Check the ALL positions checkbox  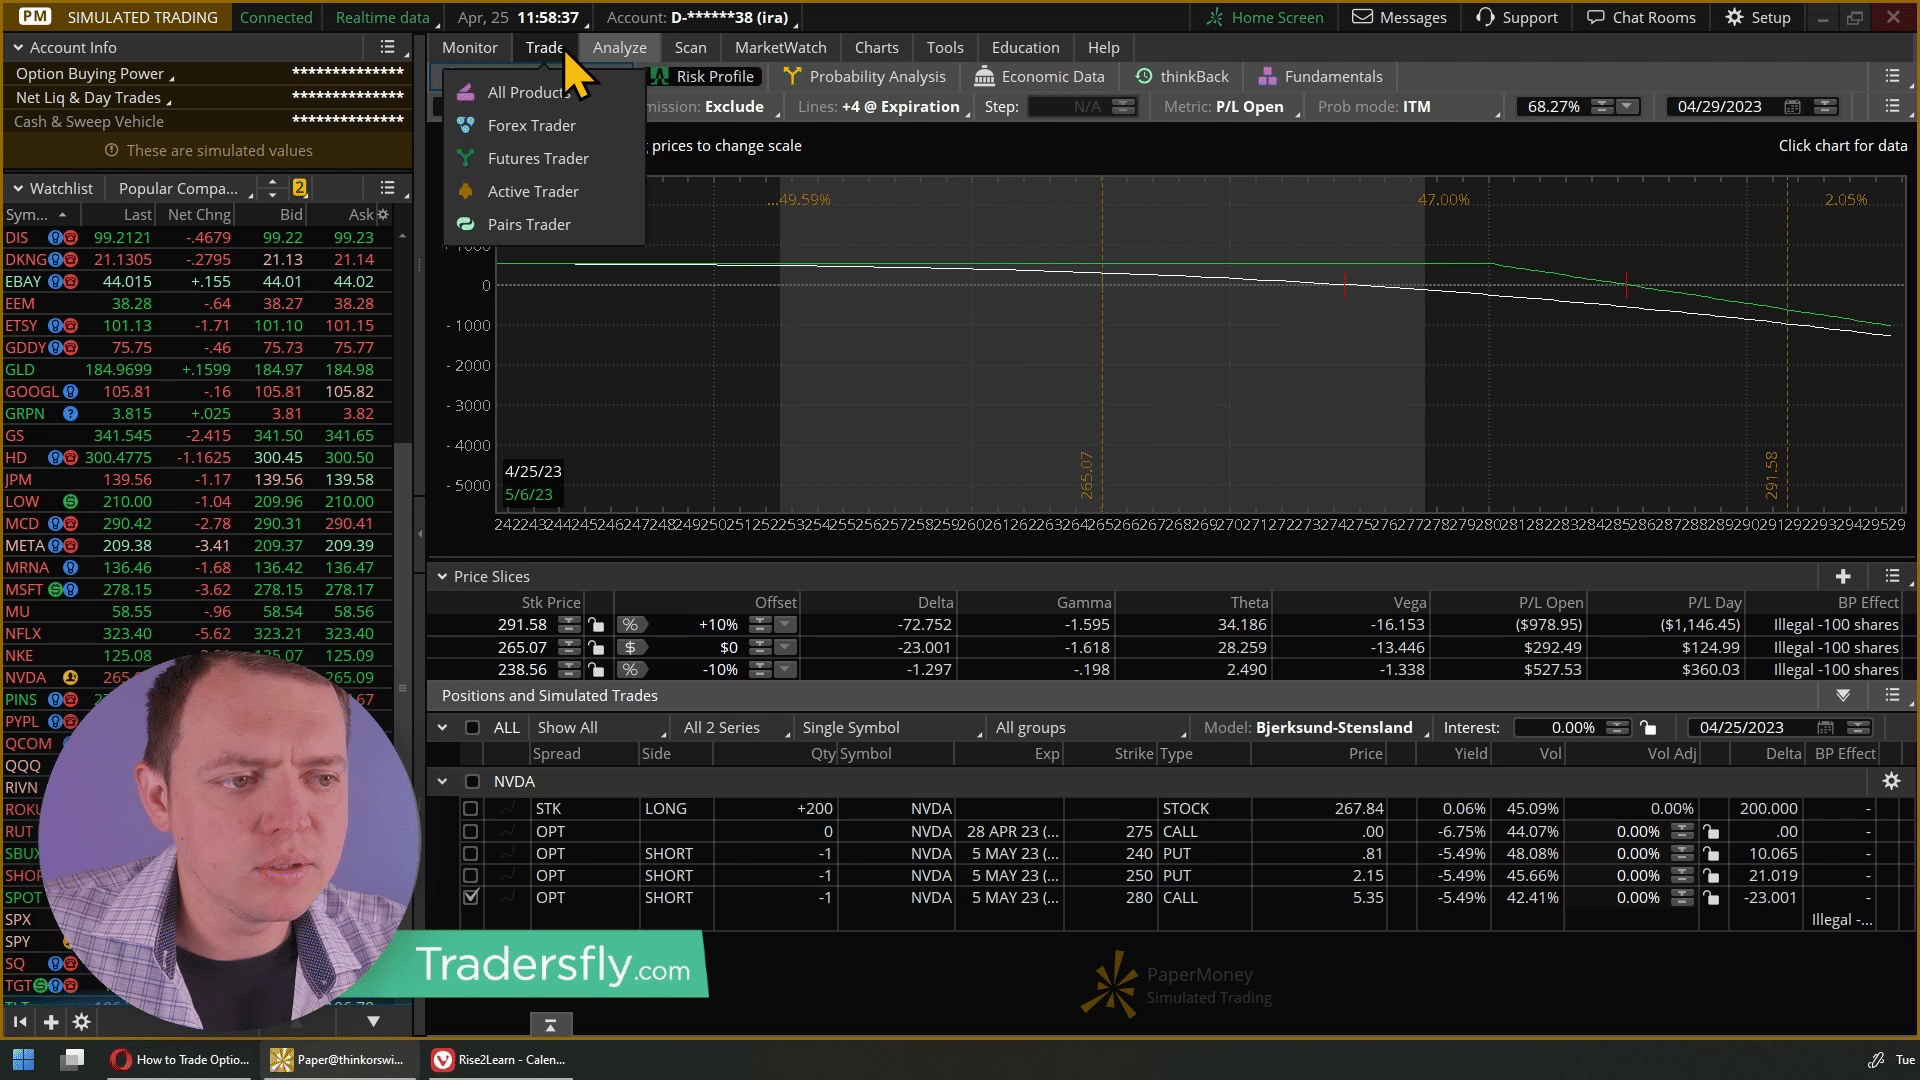click(473, 727)
